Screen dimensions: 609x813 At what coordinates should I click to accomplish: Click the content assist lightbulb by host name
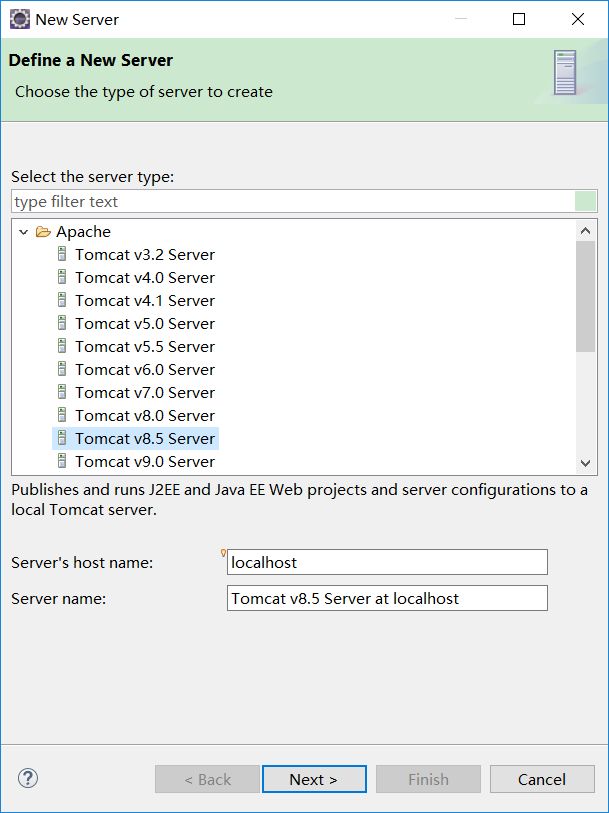tap(223, 553)
